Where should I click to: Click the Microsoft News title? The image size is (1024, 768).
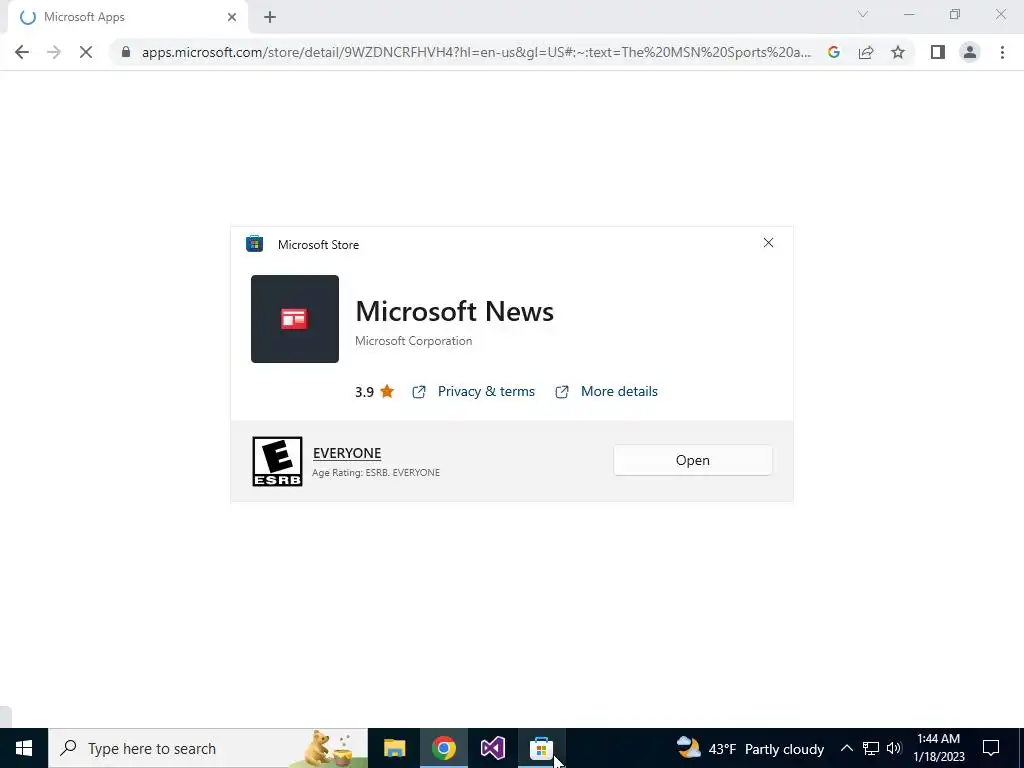[455, 312]
